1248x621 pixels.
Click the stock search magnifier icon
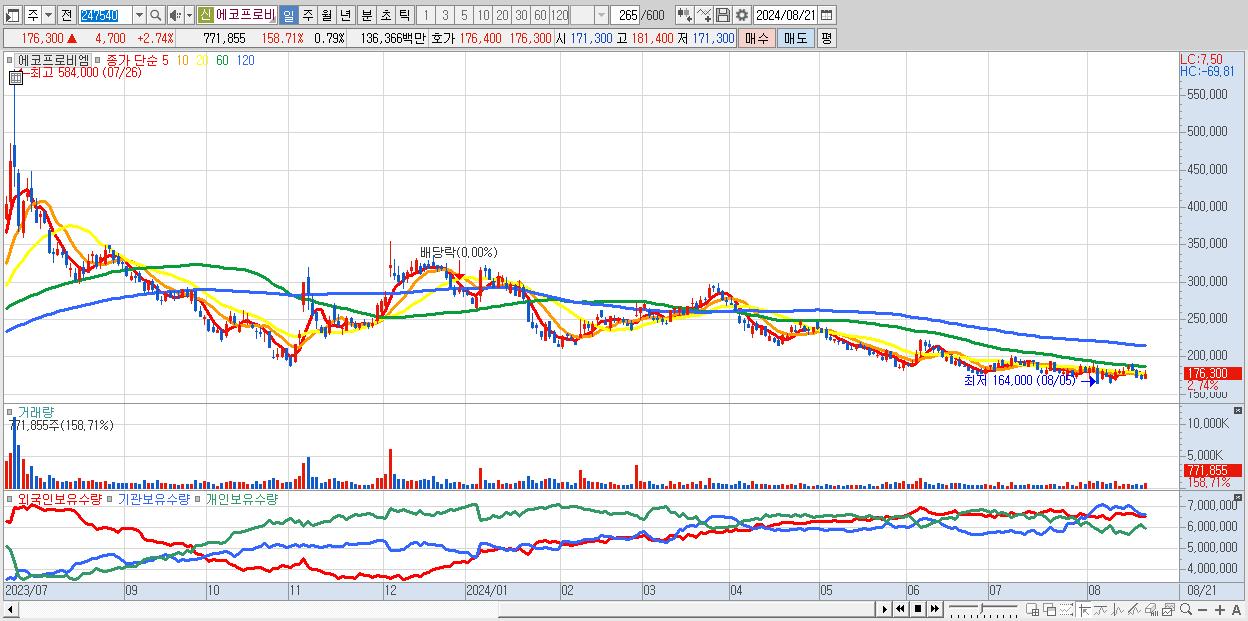[155, 15]
